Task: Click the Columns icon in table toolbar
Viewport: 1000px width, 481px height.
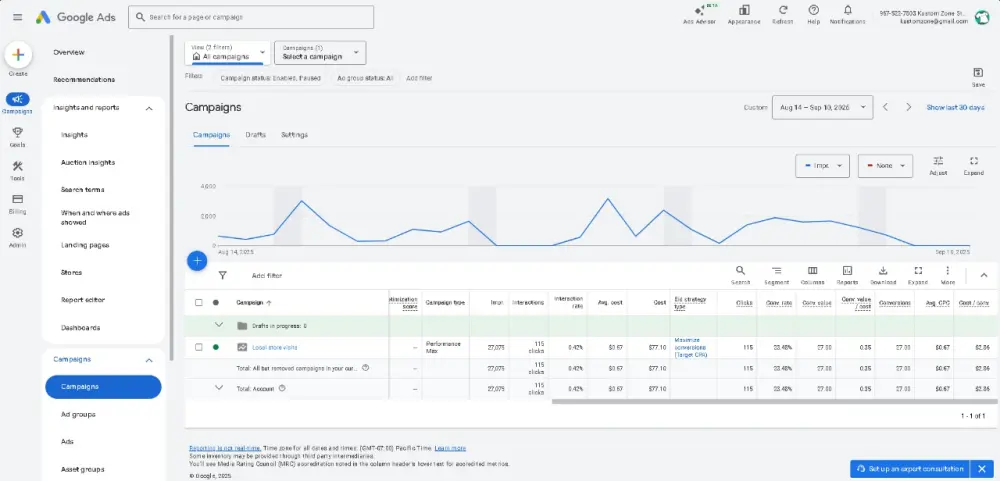Action: [x=812, y=271]
